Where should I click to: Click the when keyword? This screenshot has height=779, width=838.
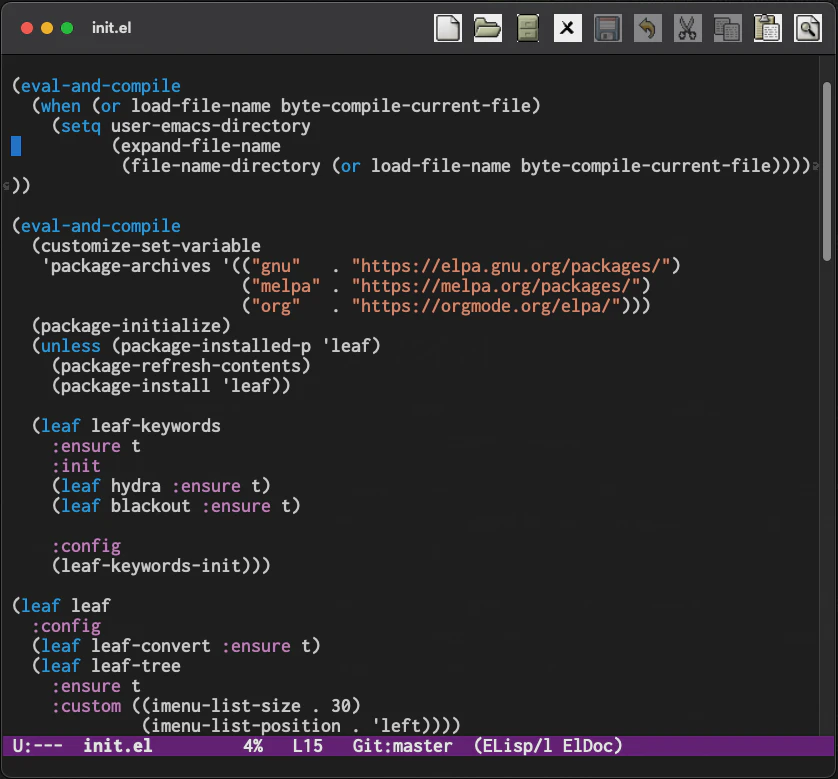coord(61,106)
